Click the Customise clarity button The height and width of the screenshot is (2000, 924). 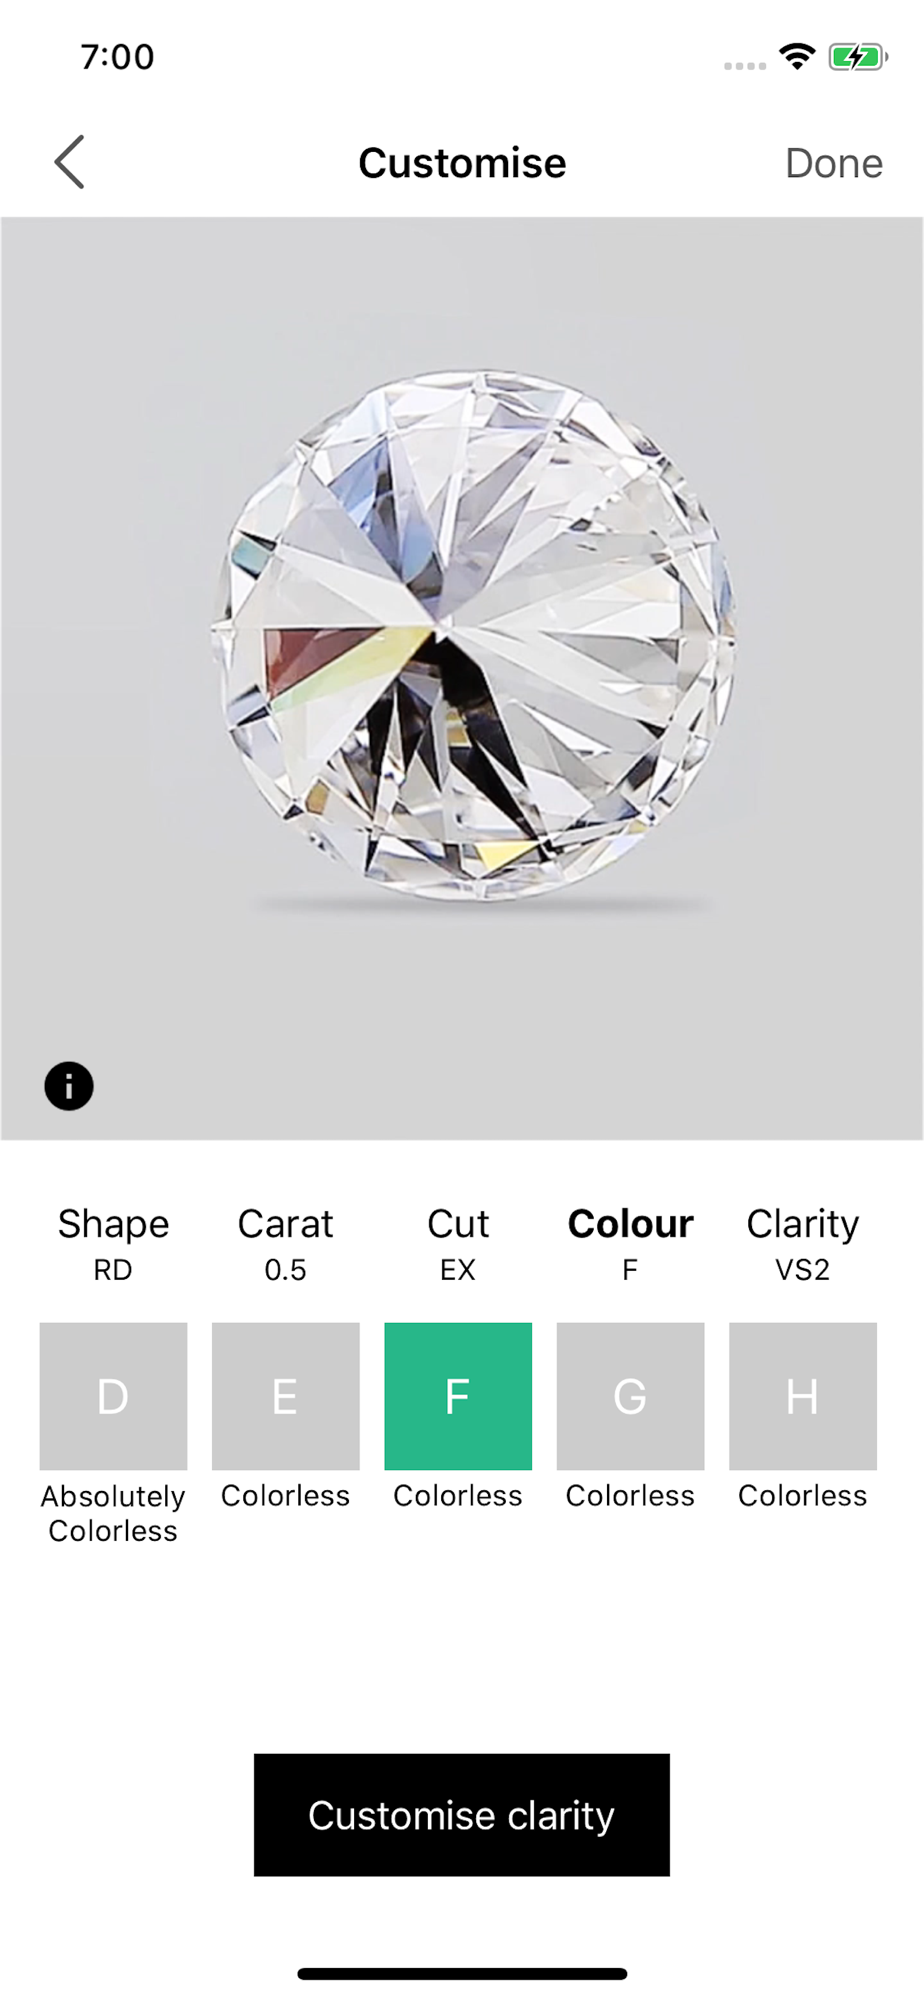pos(462,1815)
